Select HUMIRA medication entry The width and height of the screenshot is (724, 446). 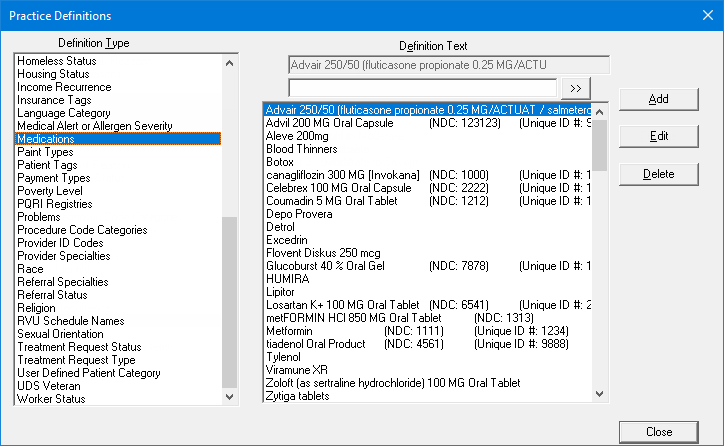pos(428,279)
